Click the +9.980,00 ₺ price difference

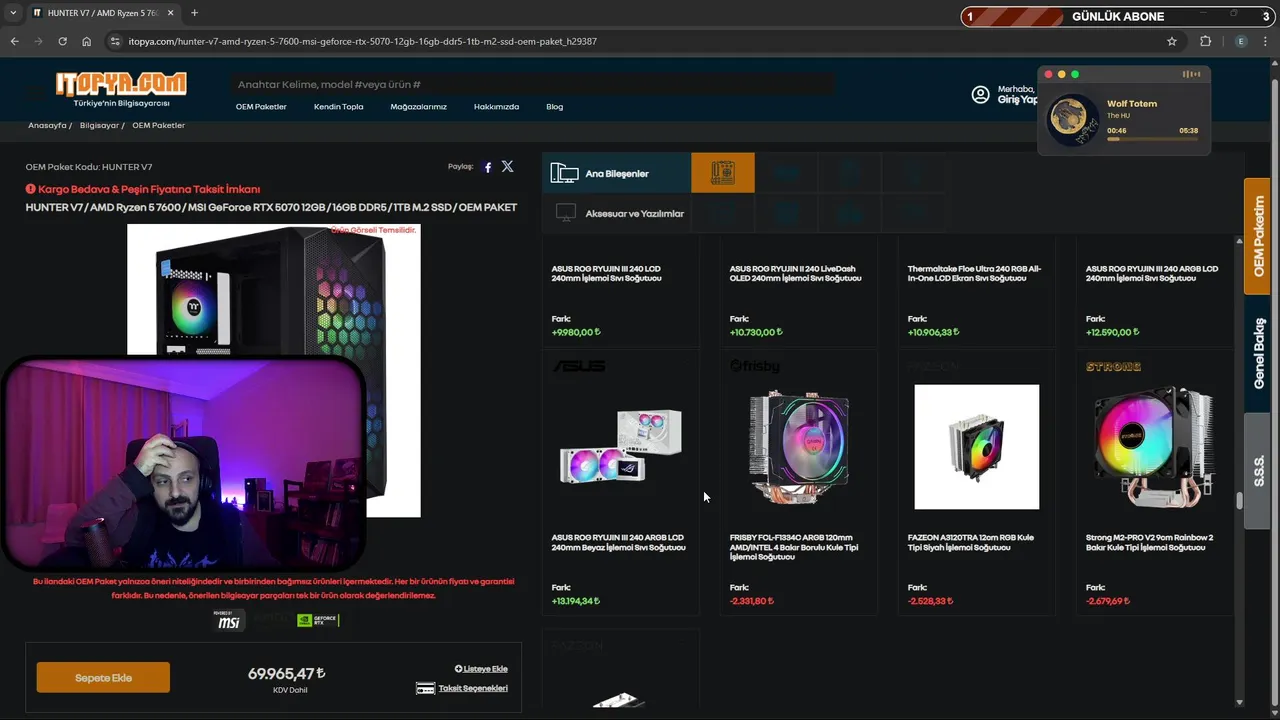tap(576, 332)
